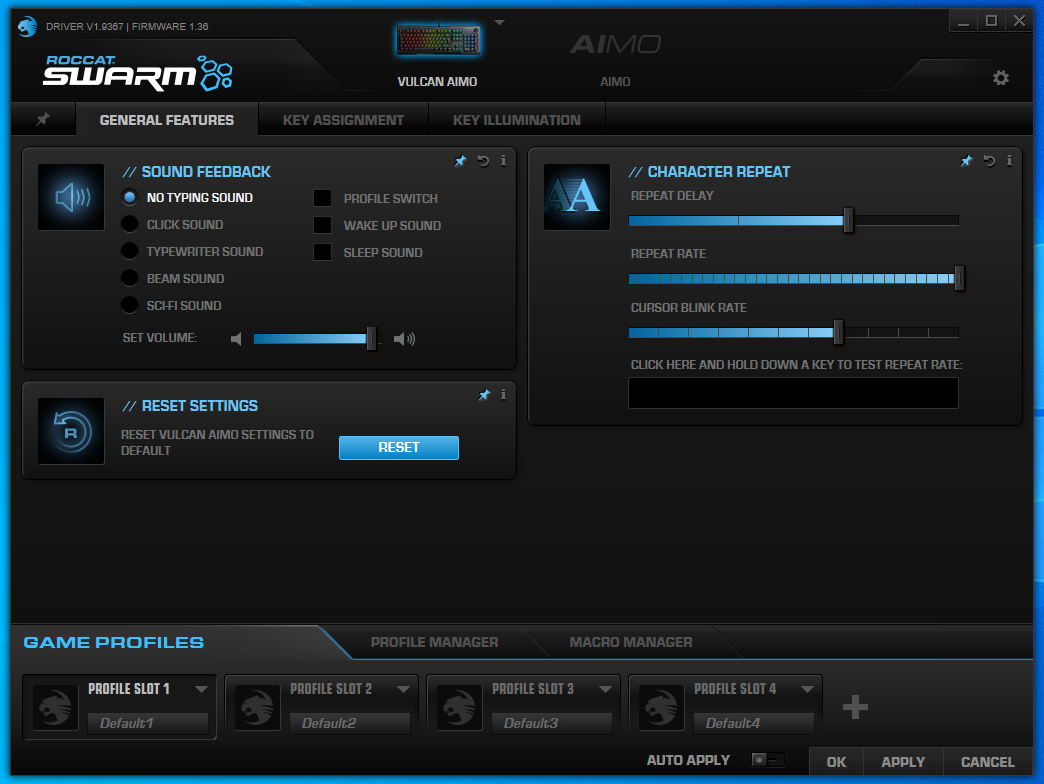
Task: Click the high volume speaker icon
Action: 404,339
